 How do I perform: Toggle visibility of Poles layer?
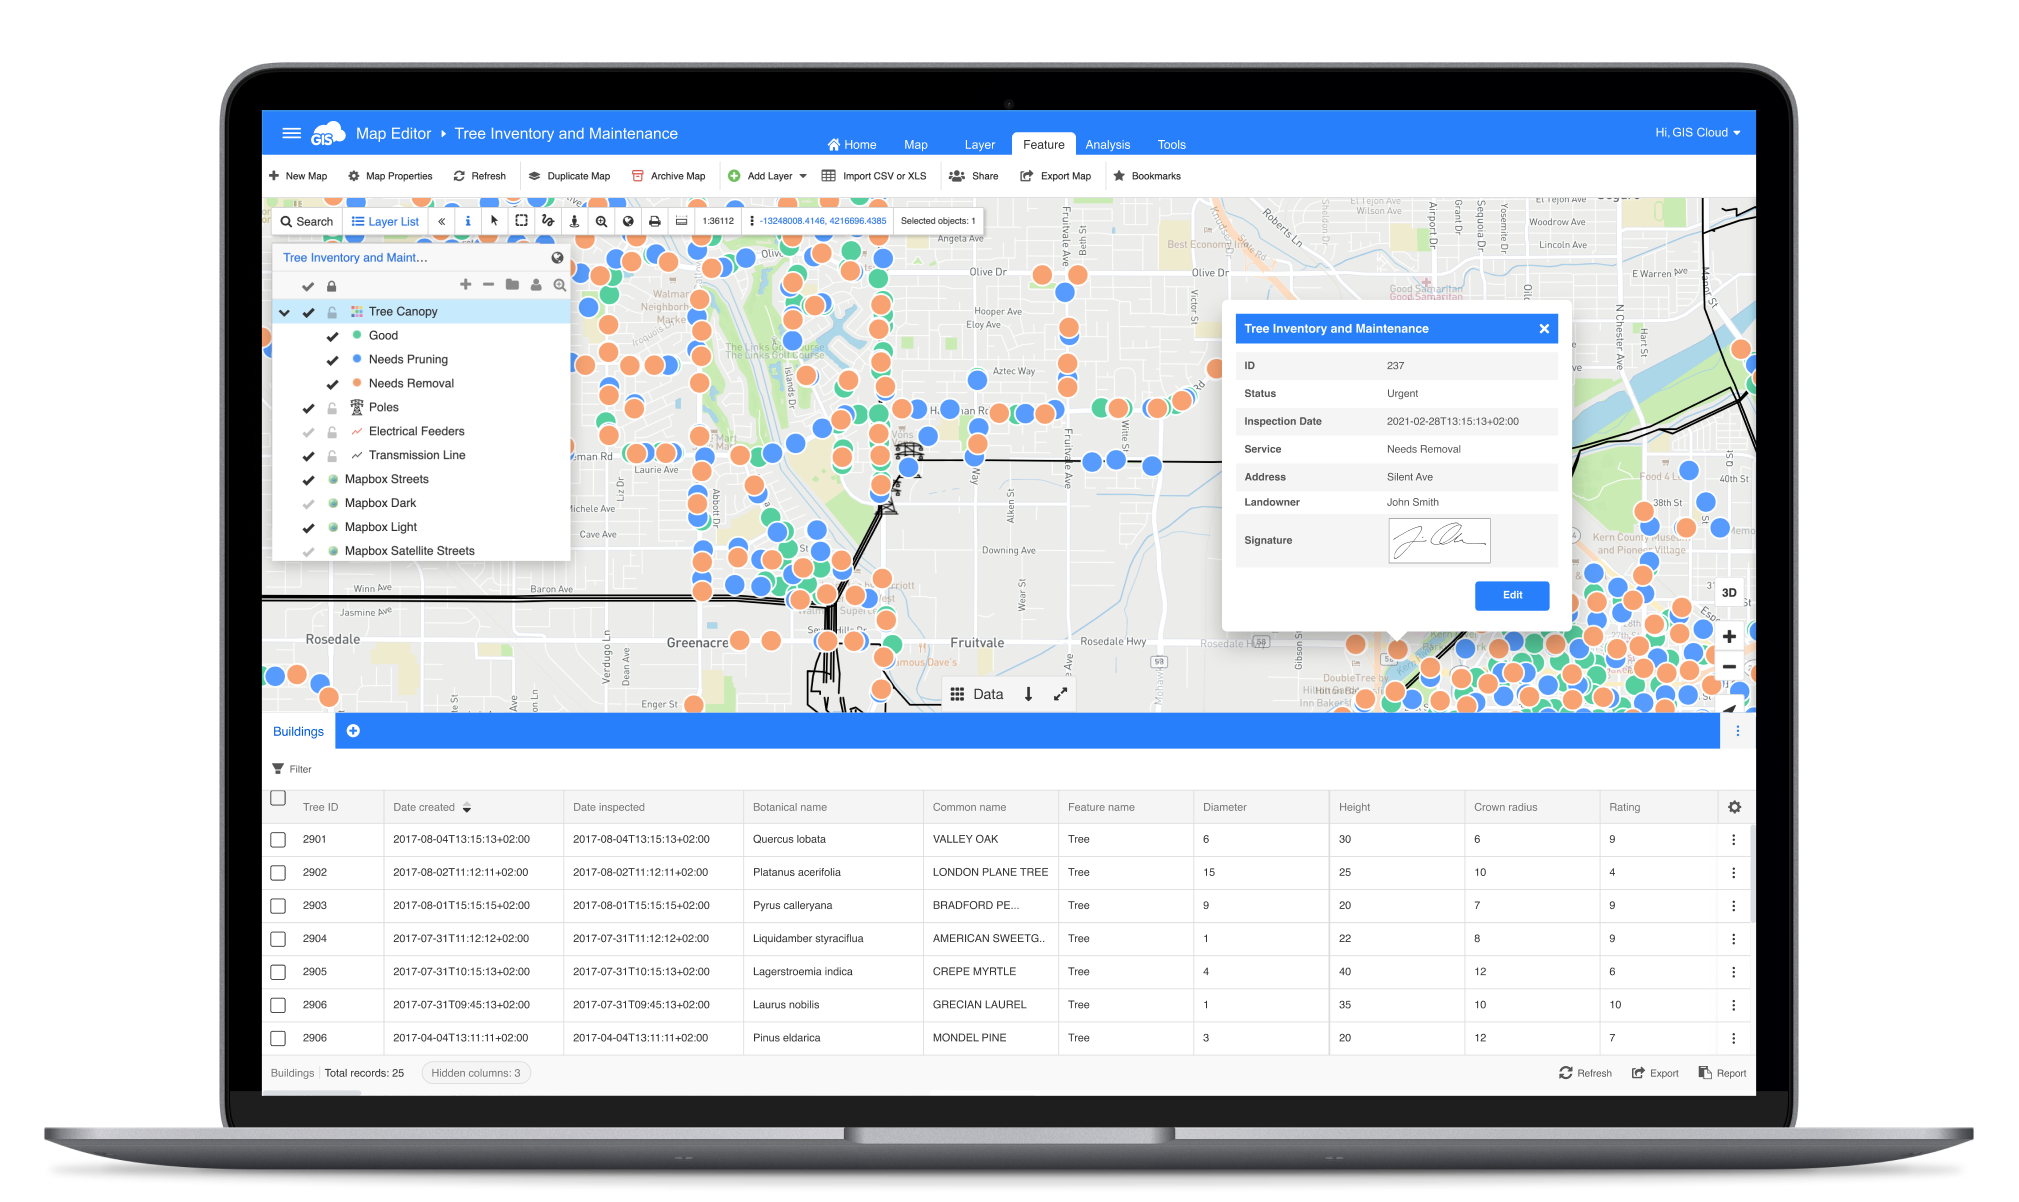[x=306, y=406]
